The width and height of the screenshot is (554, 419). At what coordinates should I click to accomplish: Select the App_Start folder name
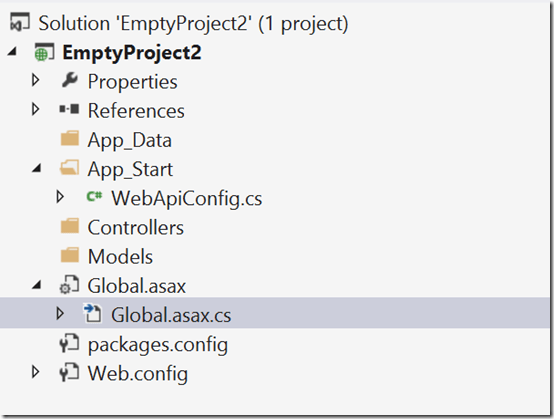coord(130,170)
